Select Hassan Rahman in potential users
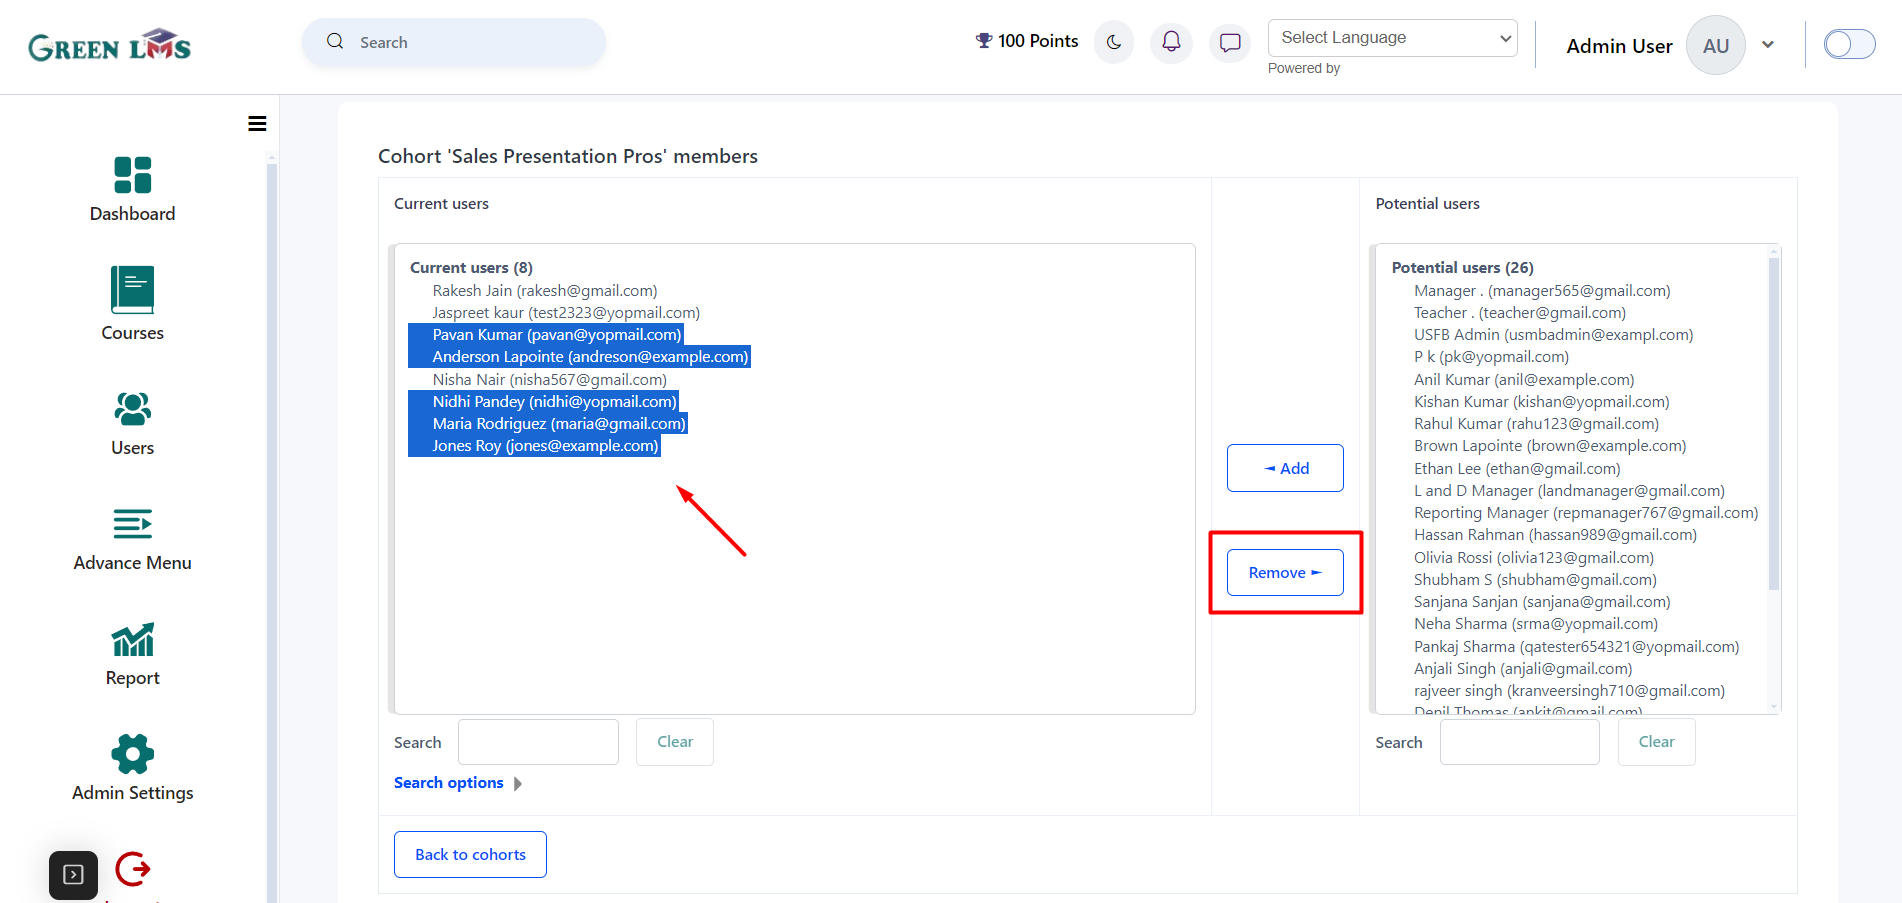 click(1555, 535)
